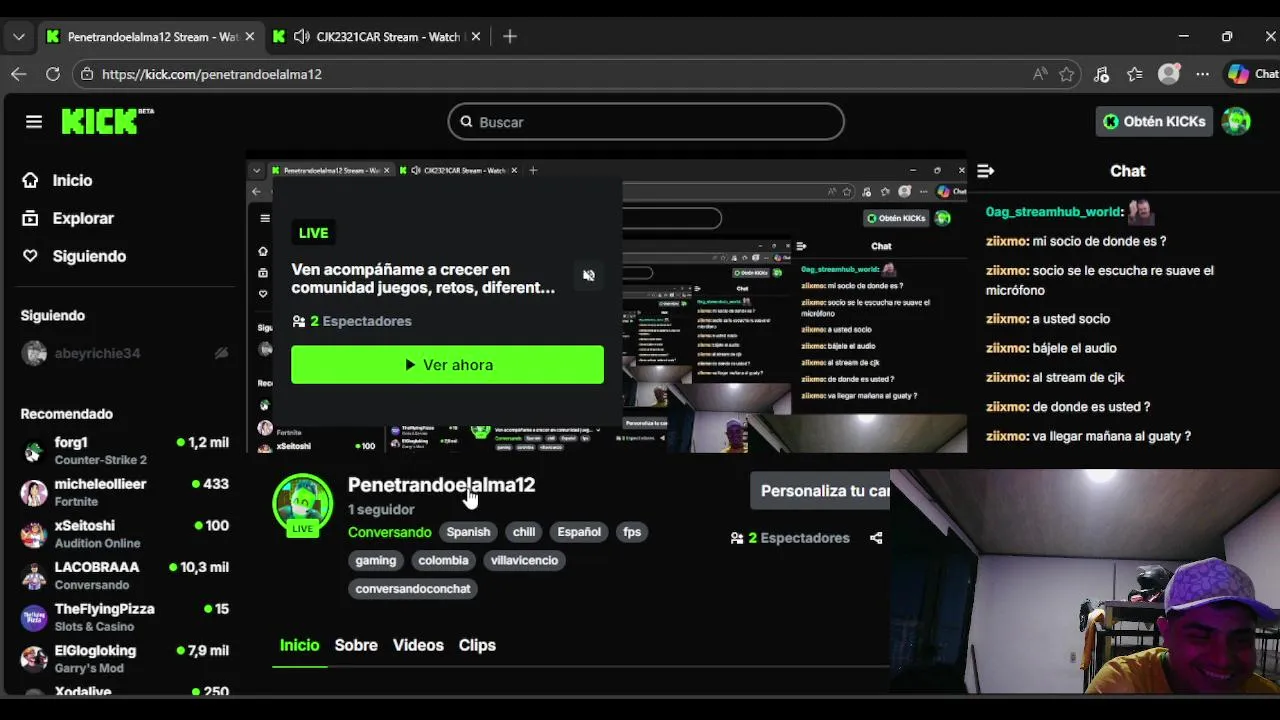Select the conversandoconchat tag

pyautogui.click(x=413, y=588)
